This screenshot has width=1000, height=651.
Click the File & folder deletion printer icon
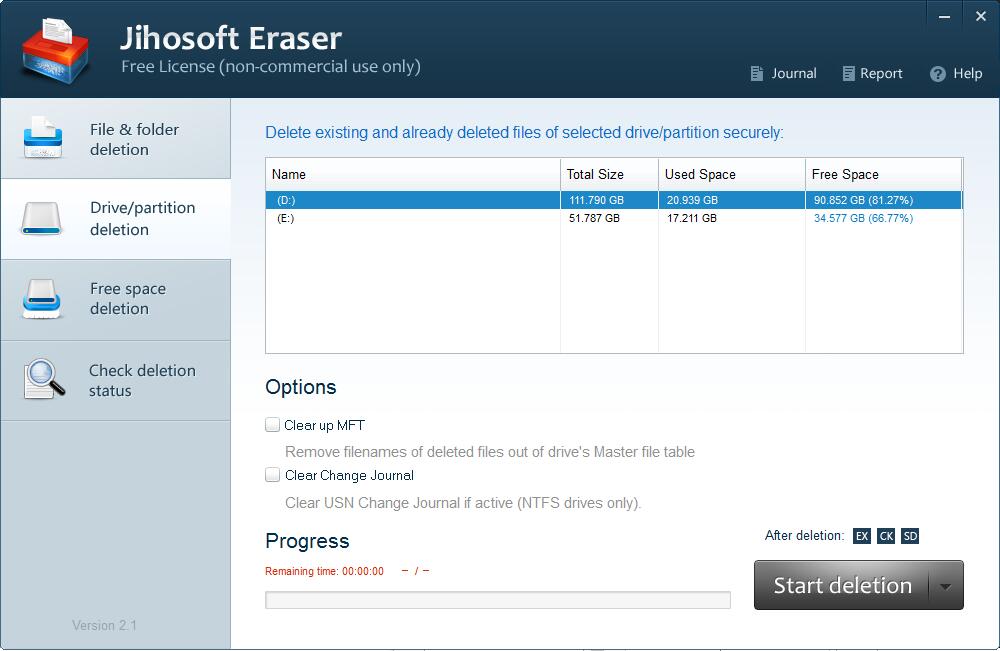point(43,139)
